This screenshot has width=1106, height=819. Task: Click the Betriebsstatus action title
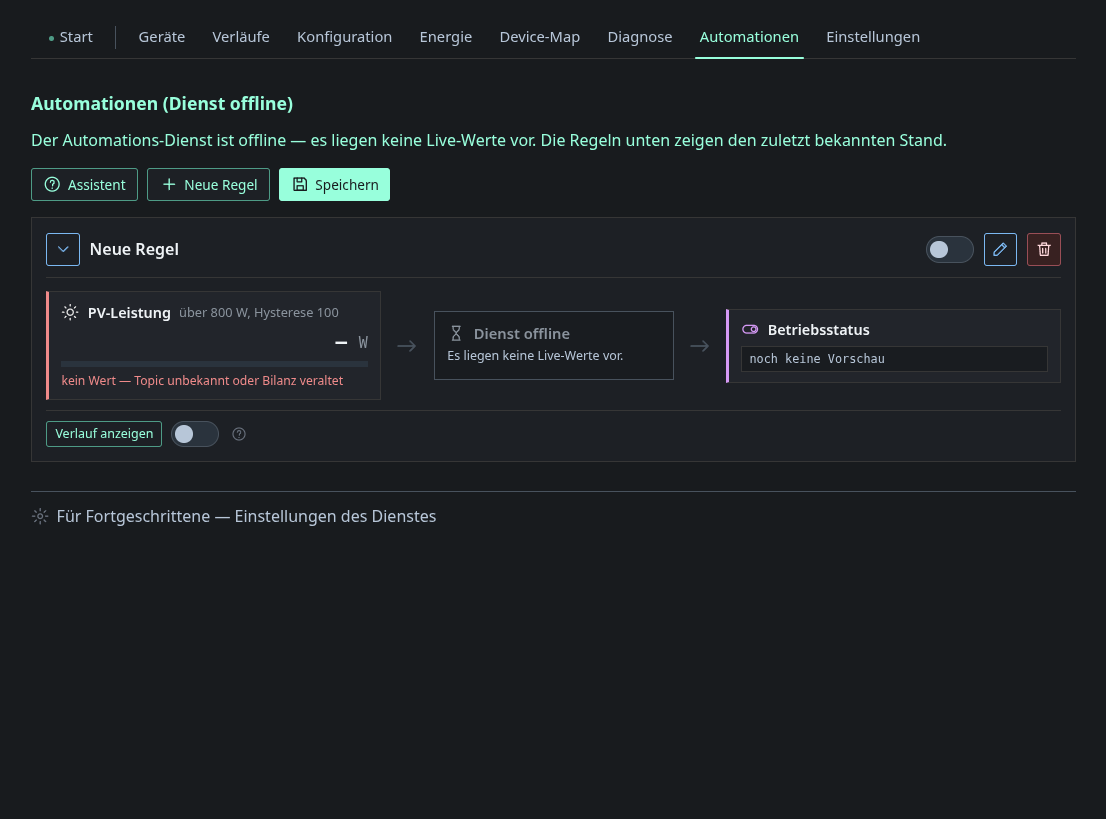(818, 330)
